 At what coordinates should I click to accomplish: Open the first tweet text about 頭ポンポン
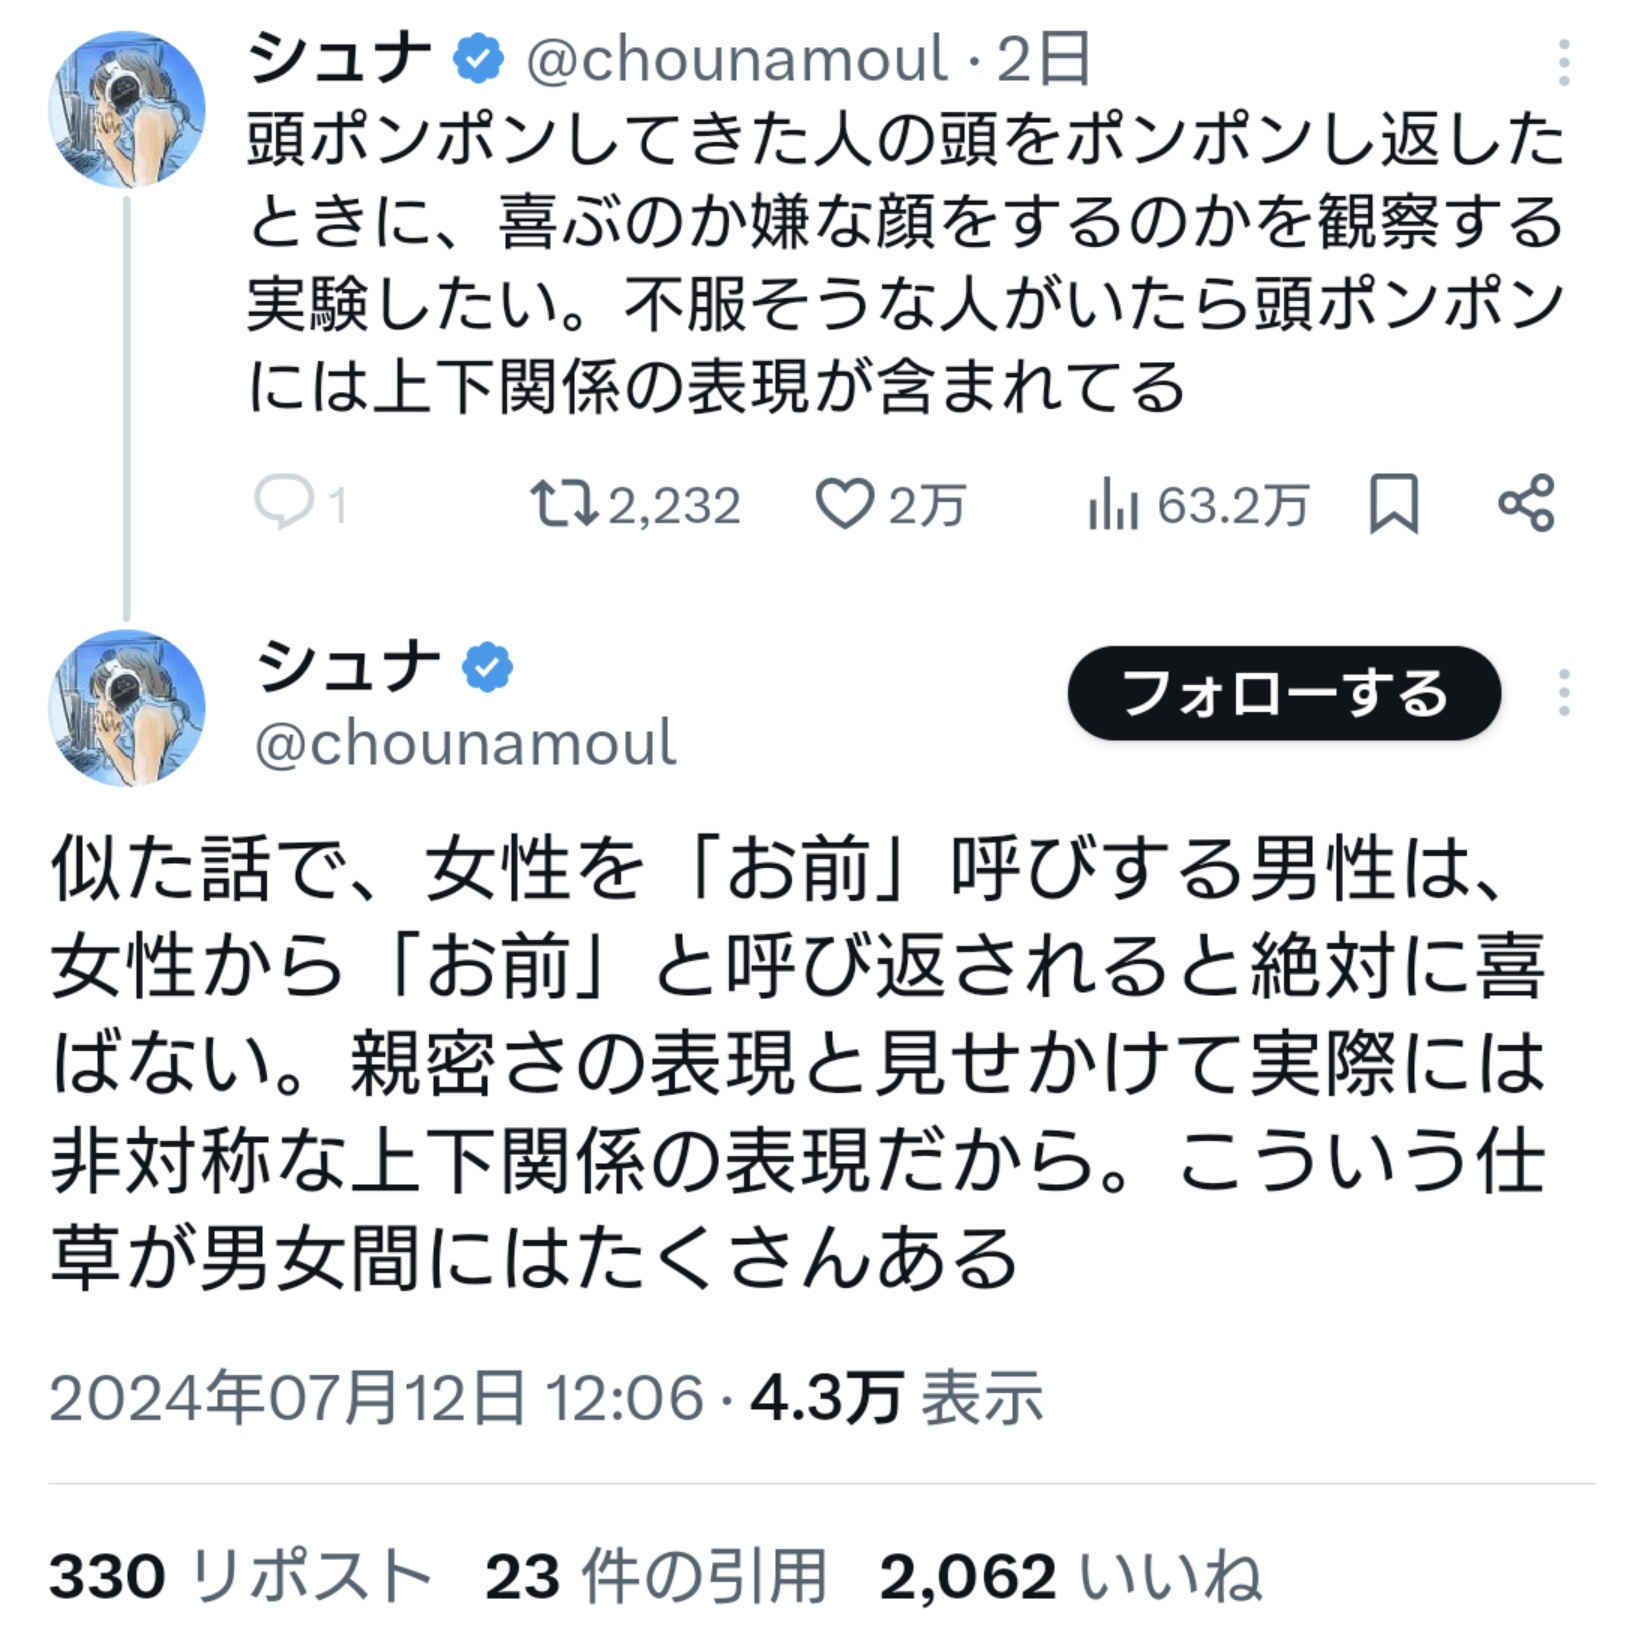[x=905, y=263]
